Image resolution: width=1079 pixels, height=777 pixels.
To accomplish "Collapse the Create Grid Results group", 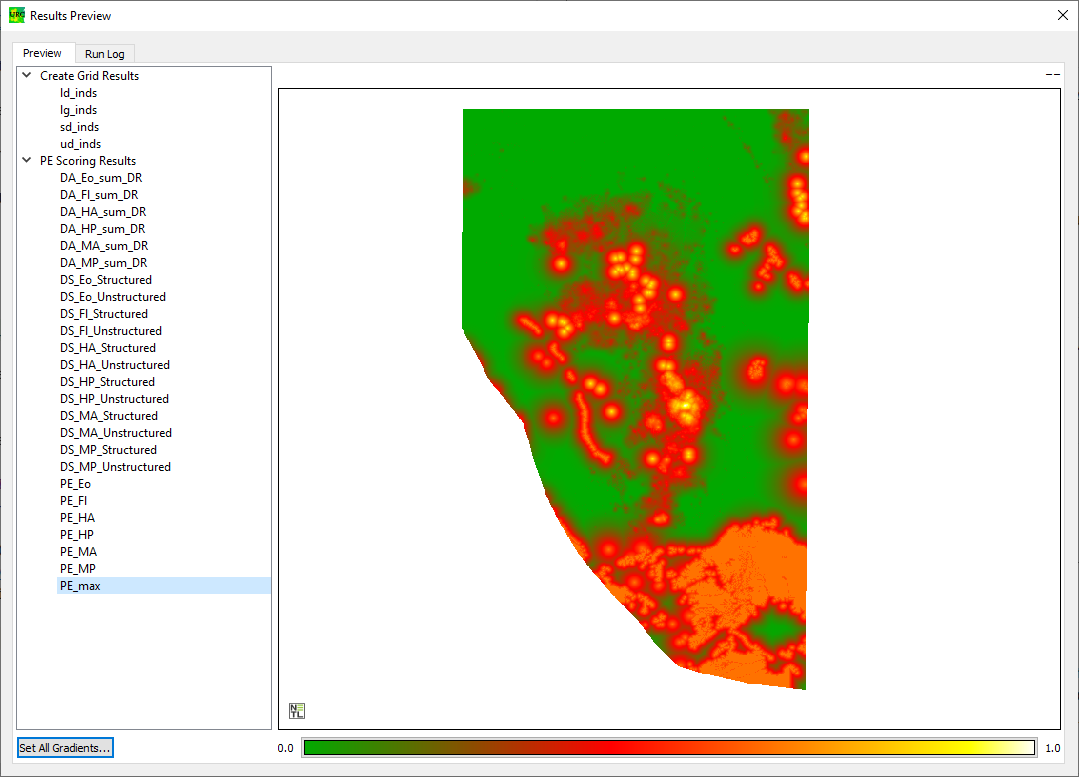I will click(27, 75).
